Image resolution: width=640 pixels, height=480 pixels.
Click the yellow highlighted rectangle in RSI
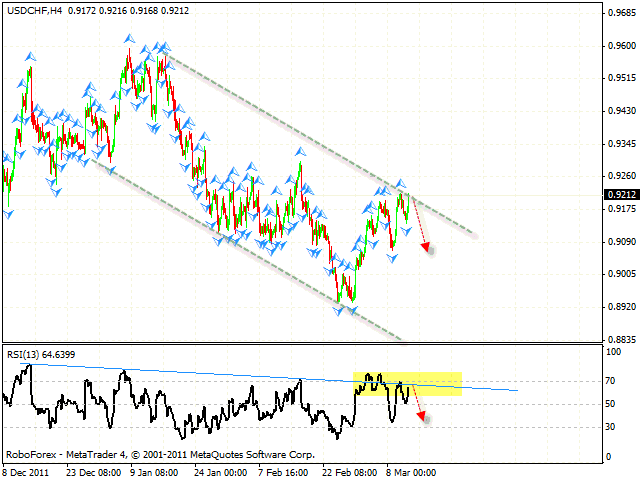click(407, 383)
